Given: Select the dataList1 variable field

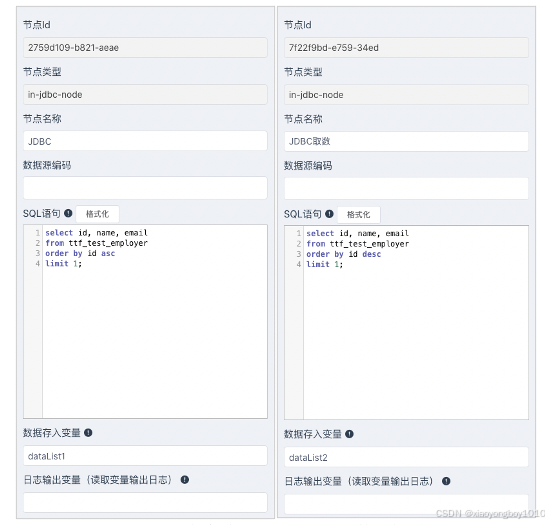Looking at the screenshot, I should pyautogui.click(x=145, y=456).
